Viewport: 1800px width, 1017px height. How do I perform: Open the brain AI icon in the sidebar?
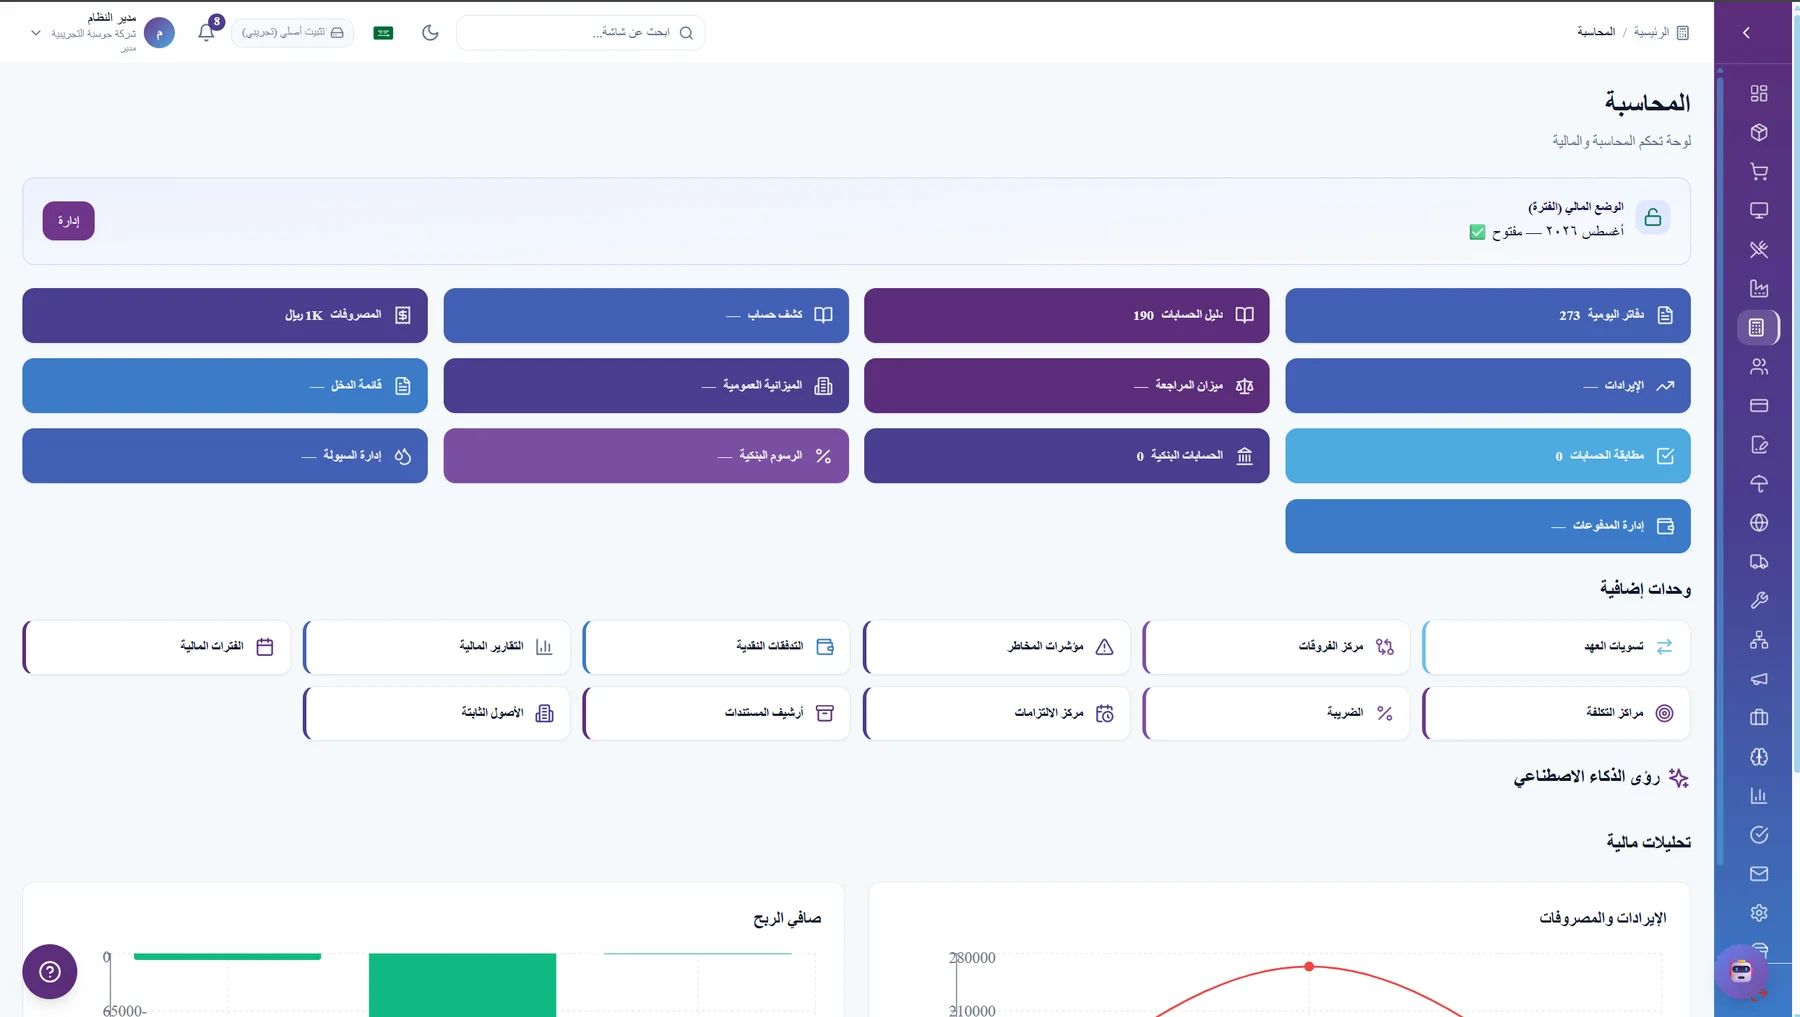1759,756
